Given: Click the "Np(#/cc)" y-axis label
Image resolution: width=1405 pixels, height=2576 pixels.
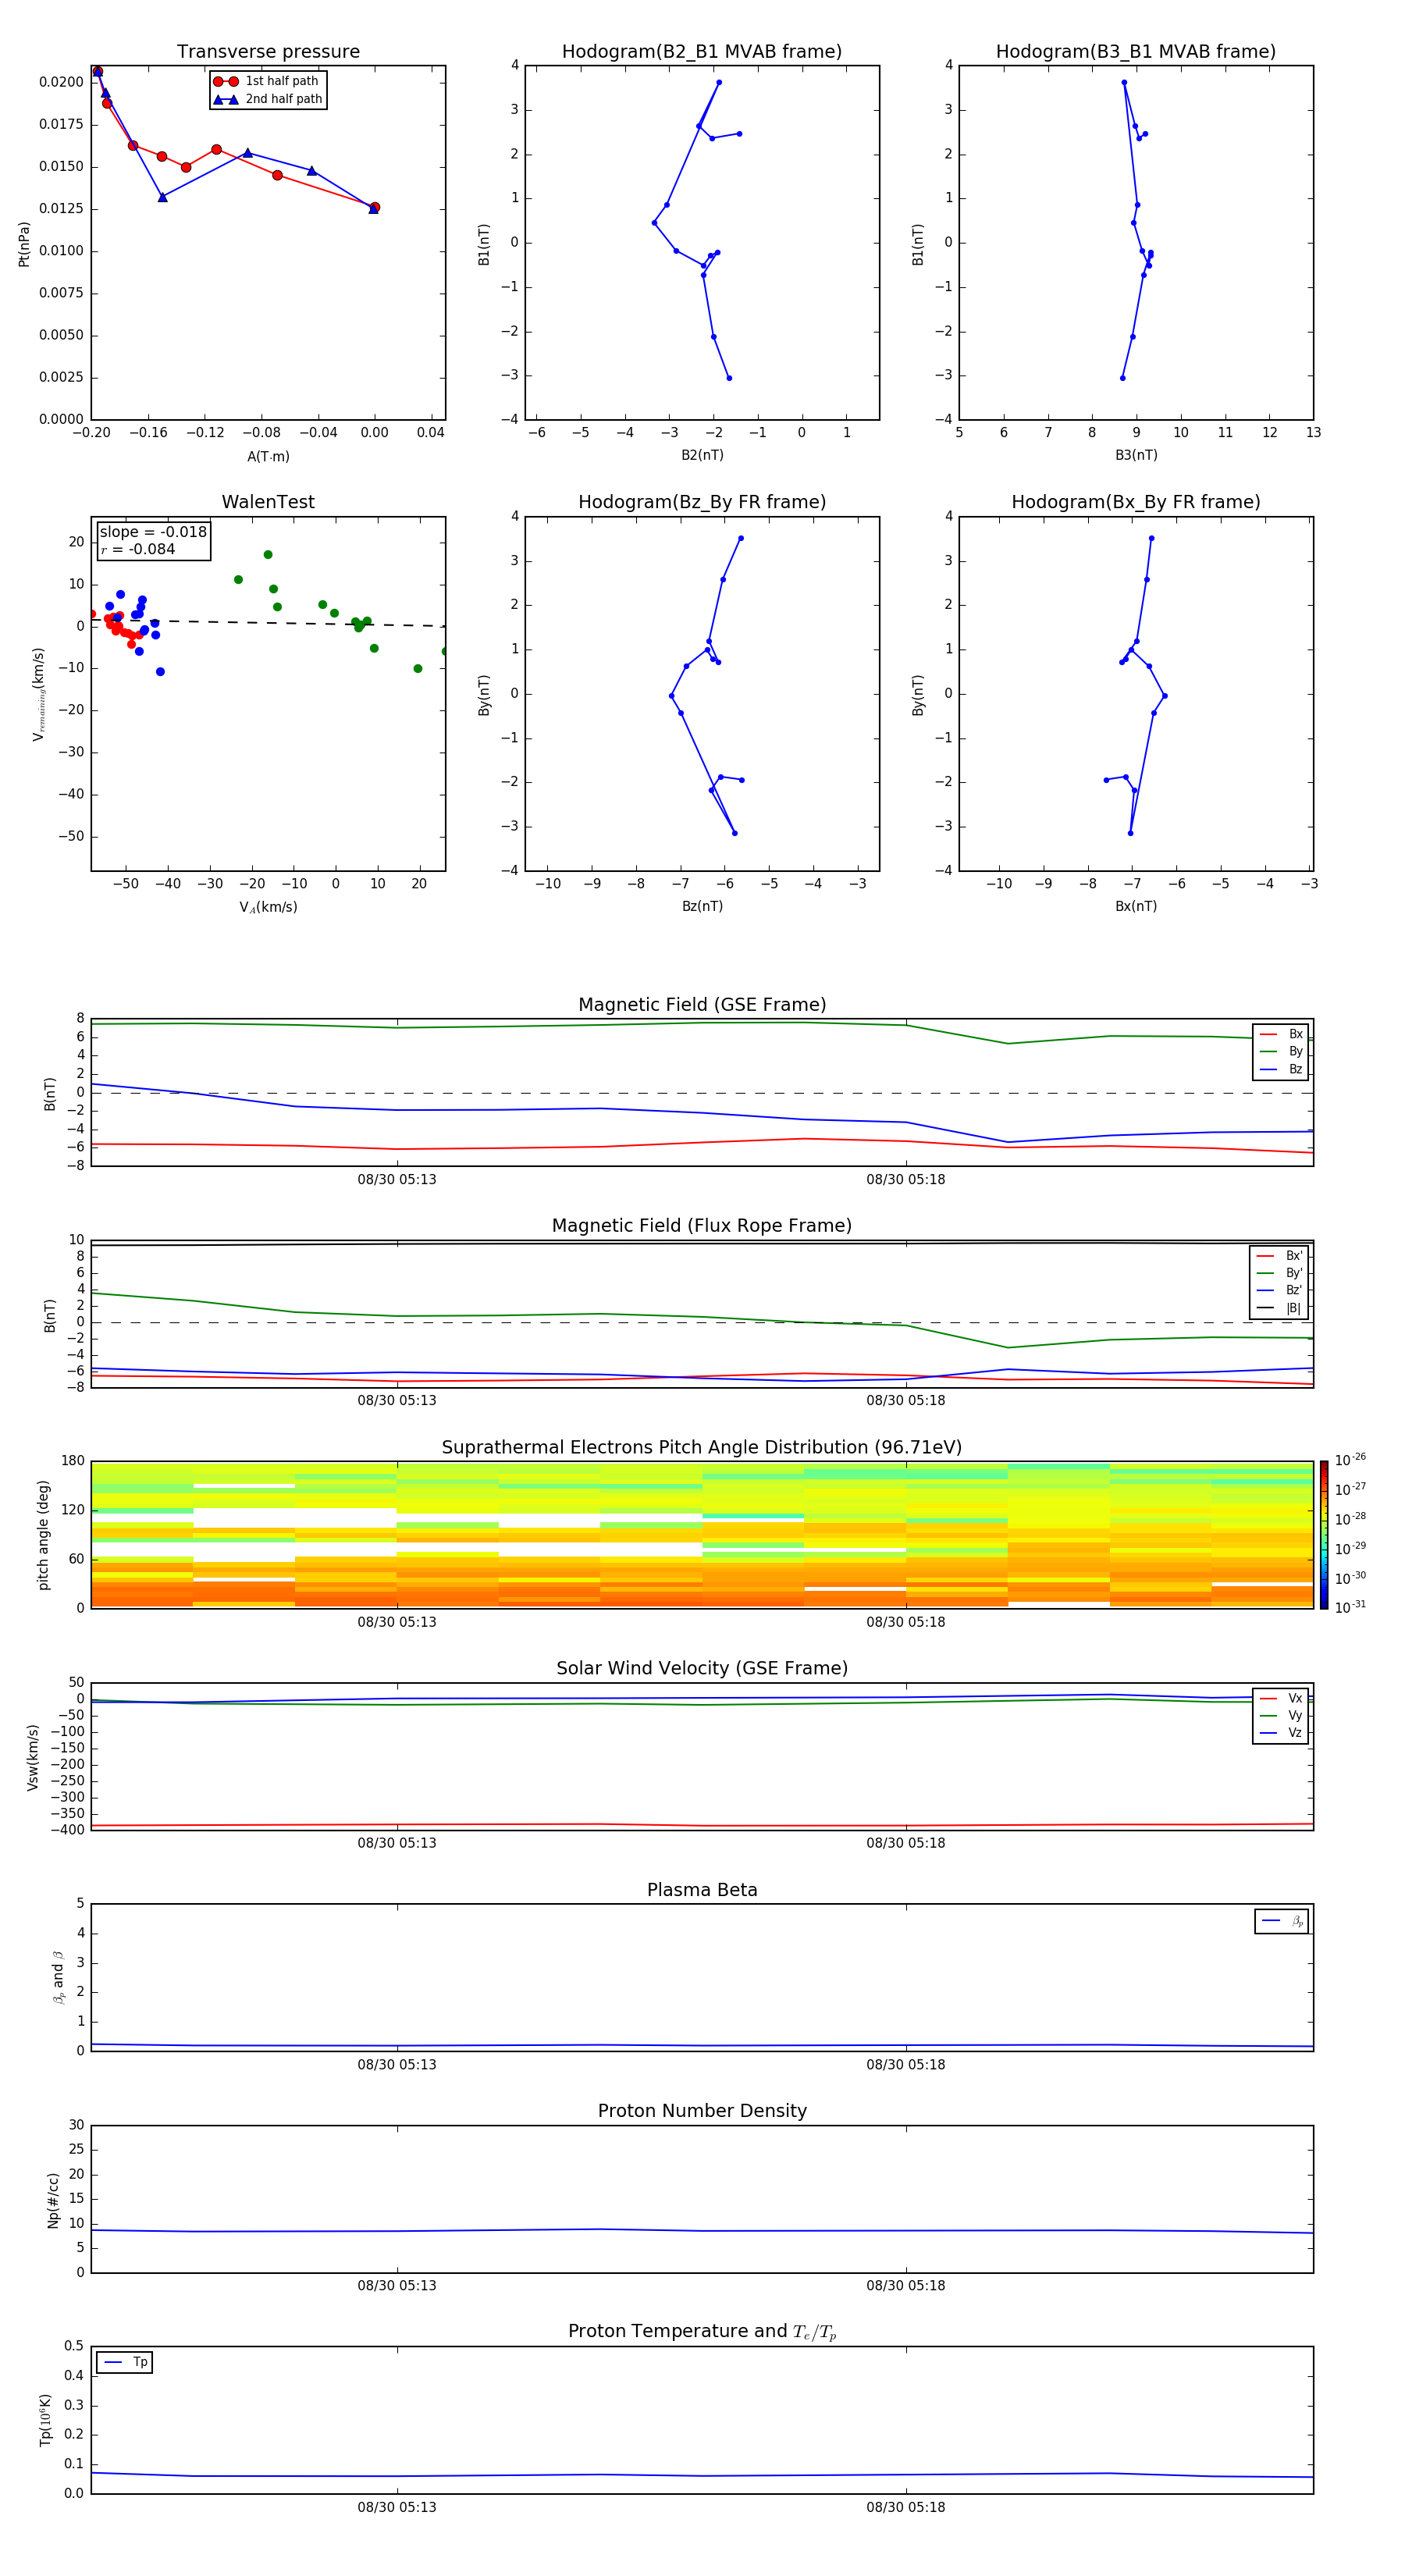Looking at the screenshot, I should 53,2199.
